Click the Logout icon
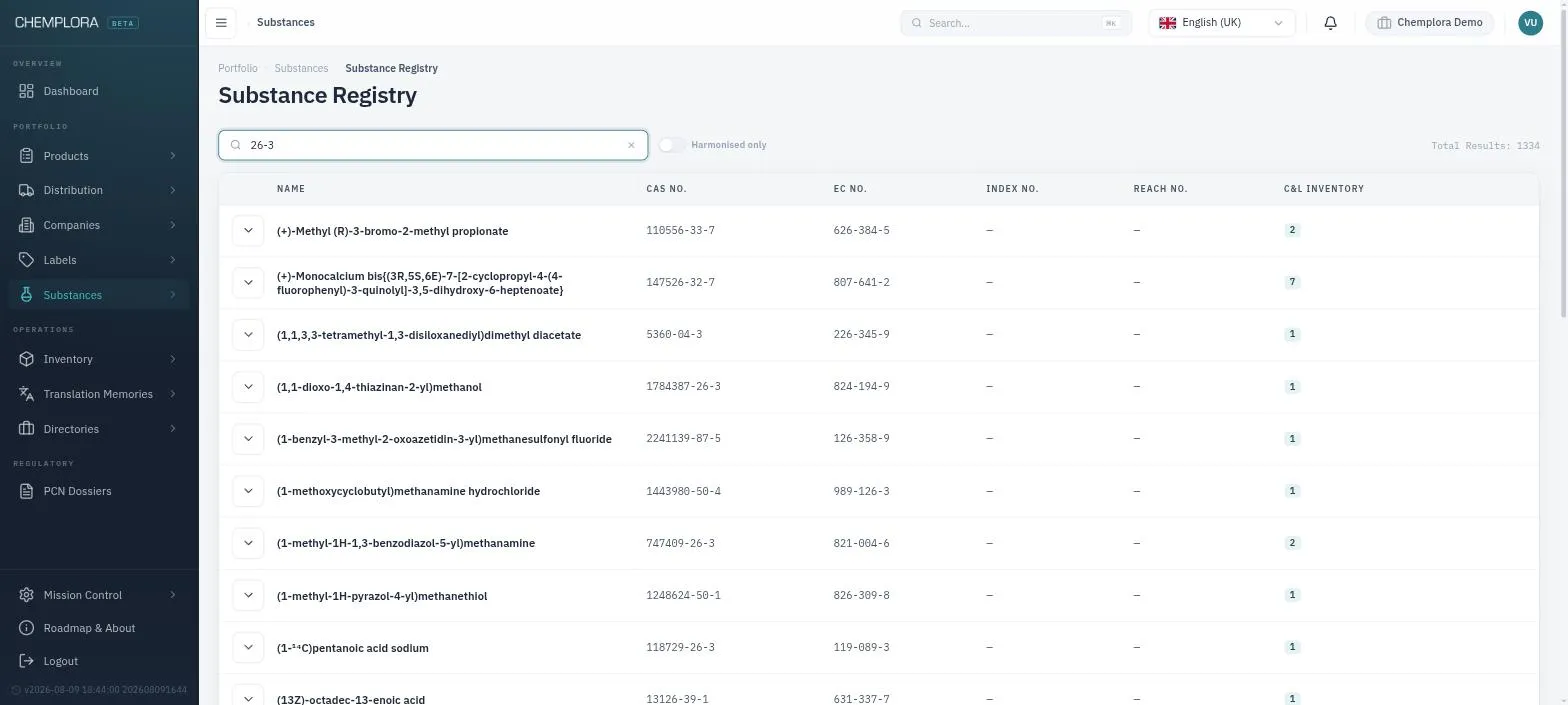This screenshot has height=705, width=1568. coord(26,661)
